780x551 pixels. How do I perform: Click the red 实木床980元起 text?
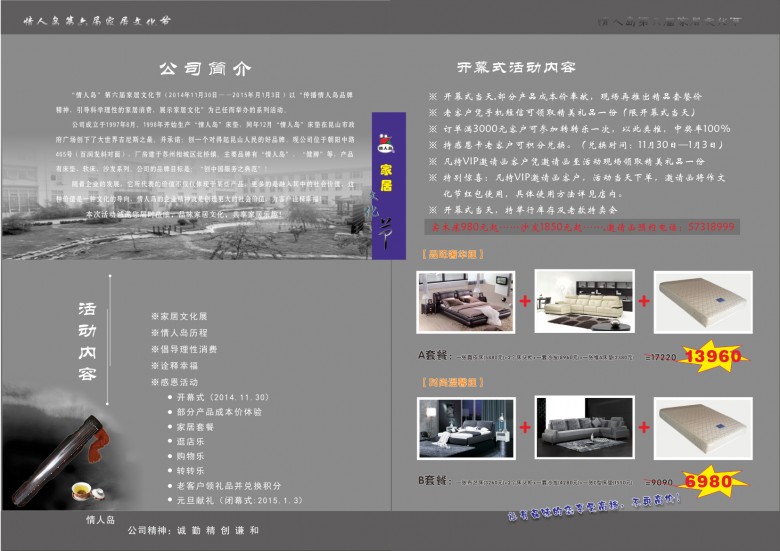click(464, 227)
